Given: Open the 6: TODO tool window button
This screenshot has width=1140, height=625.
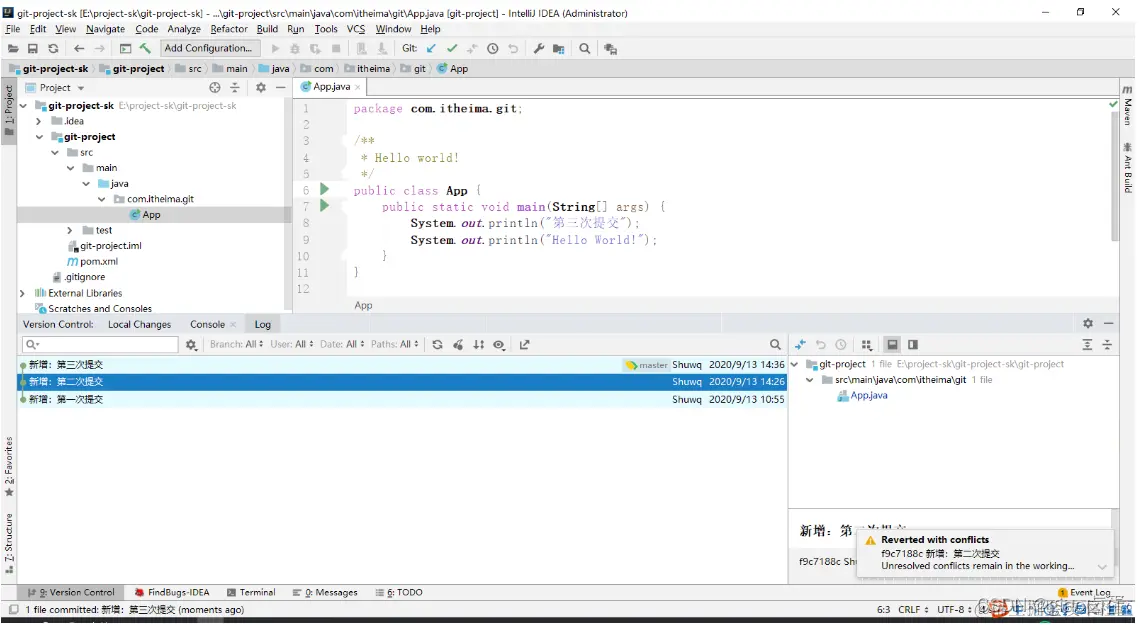Looking at the screenshot, I should point(399,593).
